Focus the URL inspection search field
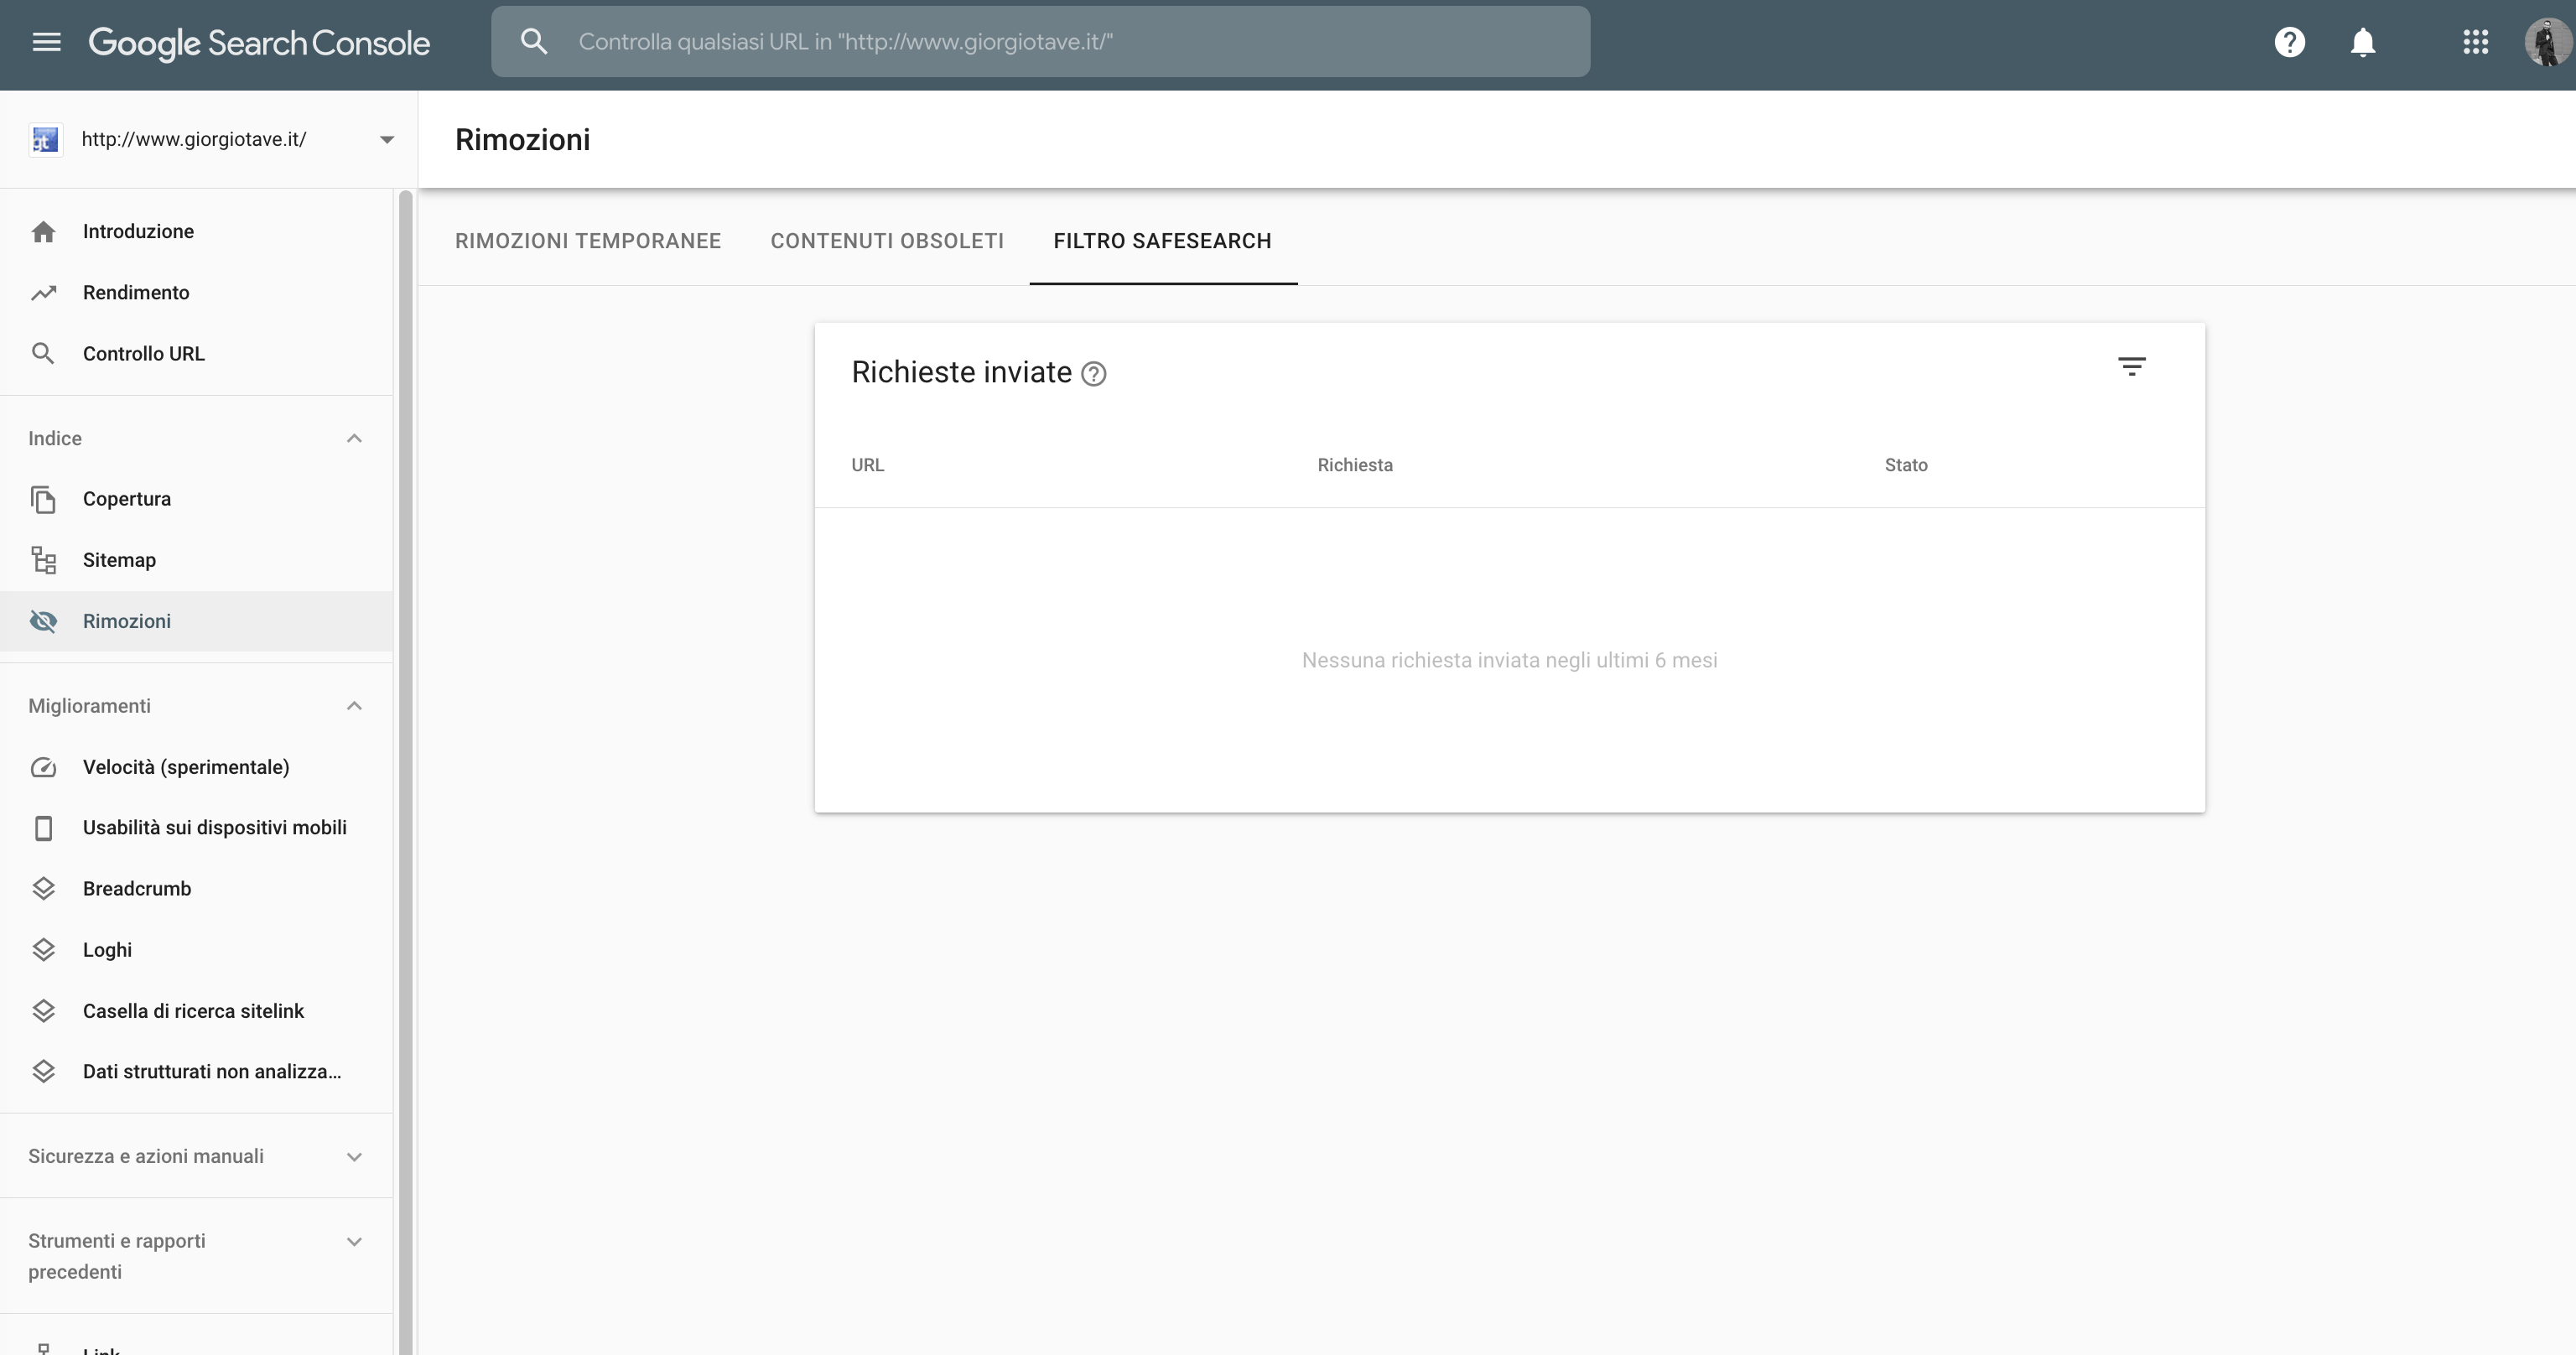2576x1355 pixels. click(1040, 42)
